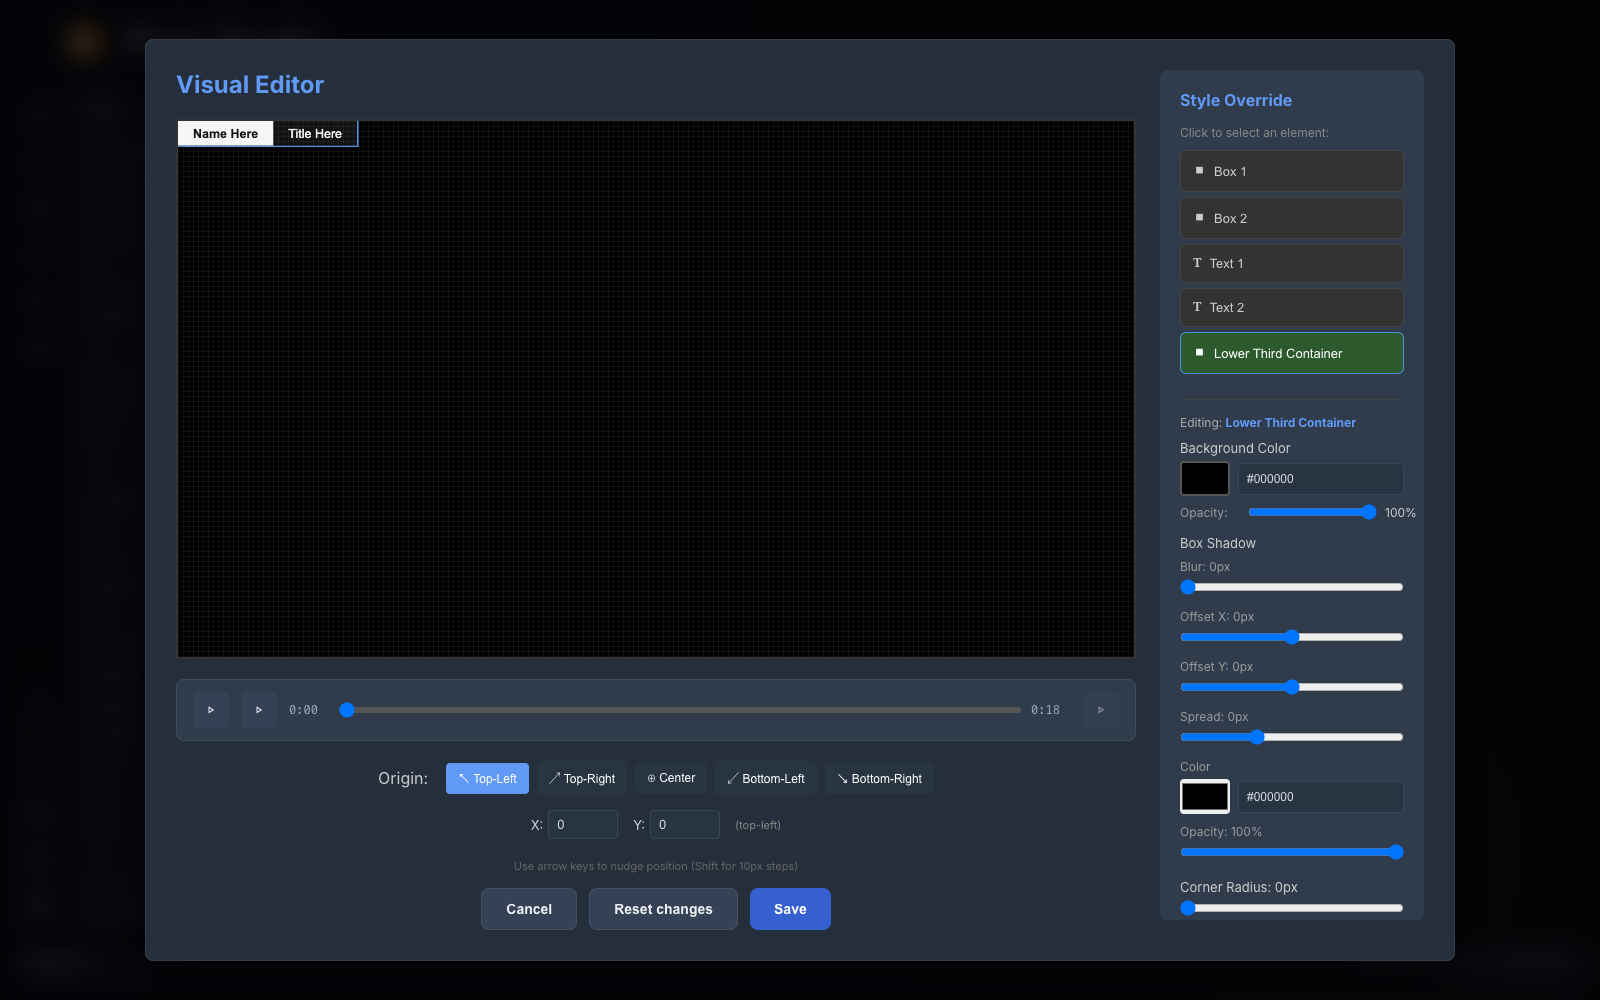Click the Visual Editor title
Image resolution: width=1600 pixels, height=1000 pixels.
tap(250, 85)
